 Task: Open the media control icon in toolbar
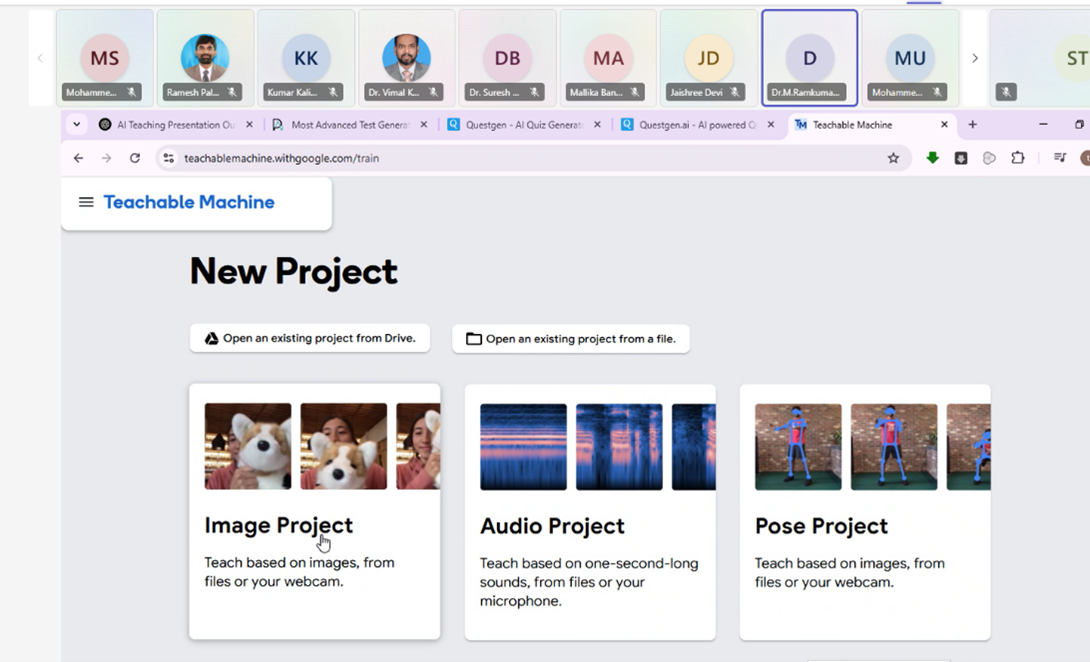(1060, 158)
